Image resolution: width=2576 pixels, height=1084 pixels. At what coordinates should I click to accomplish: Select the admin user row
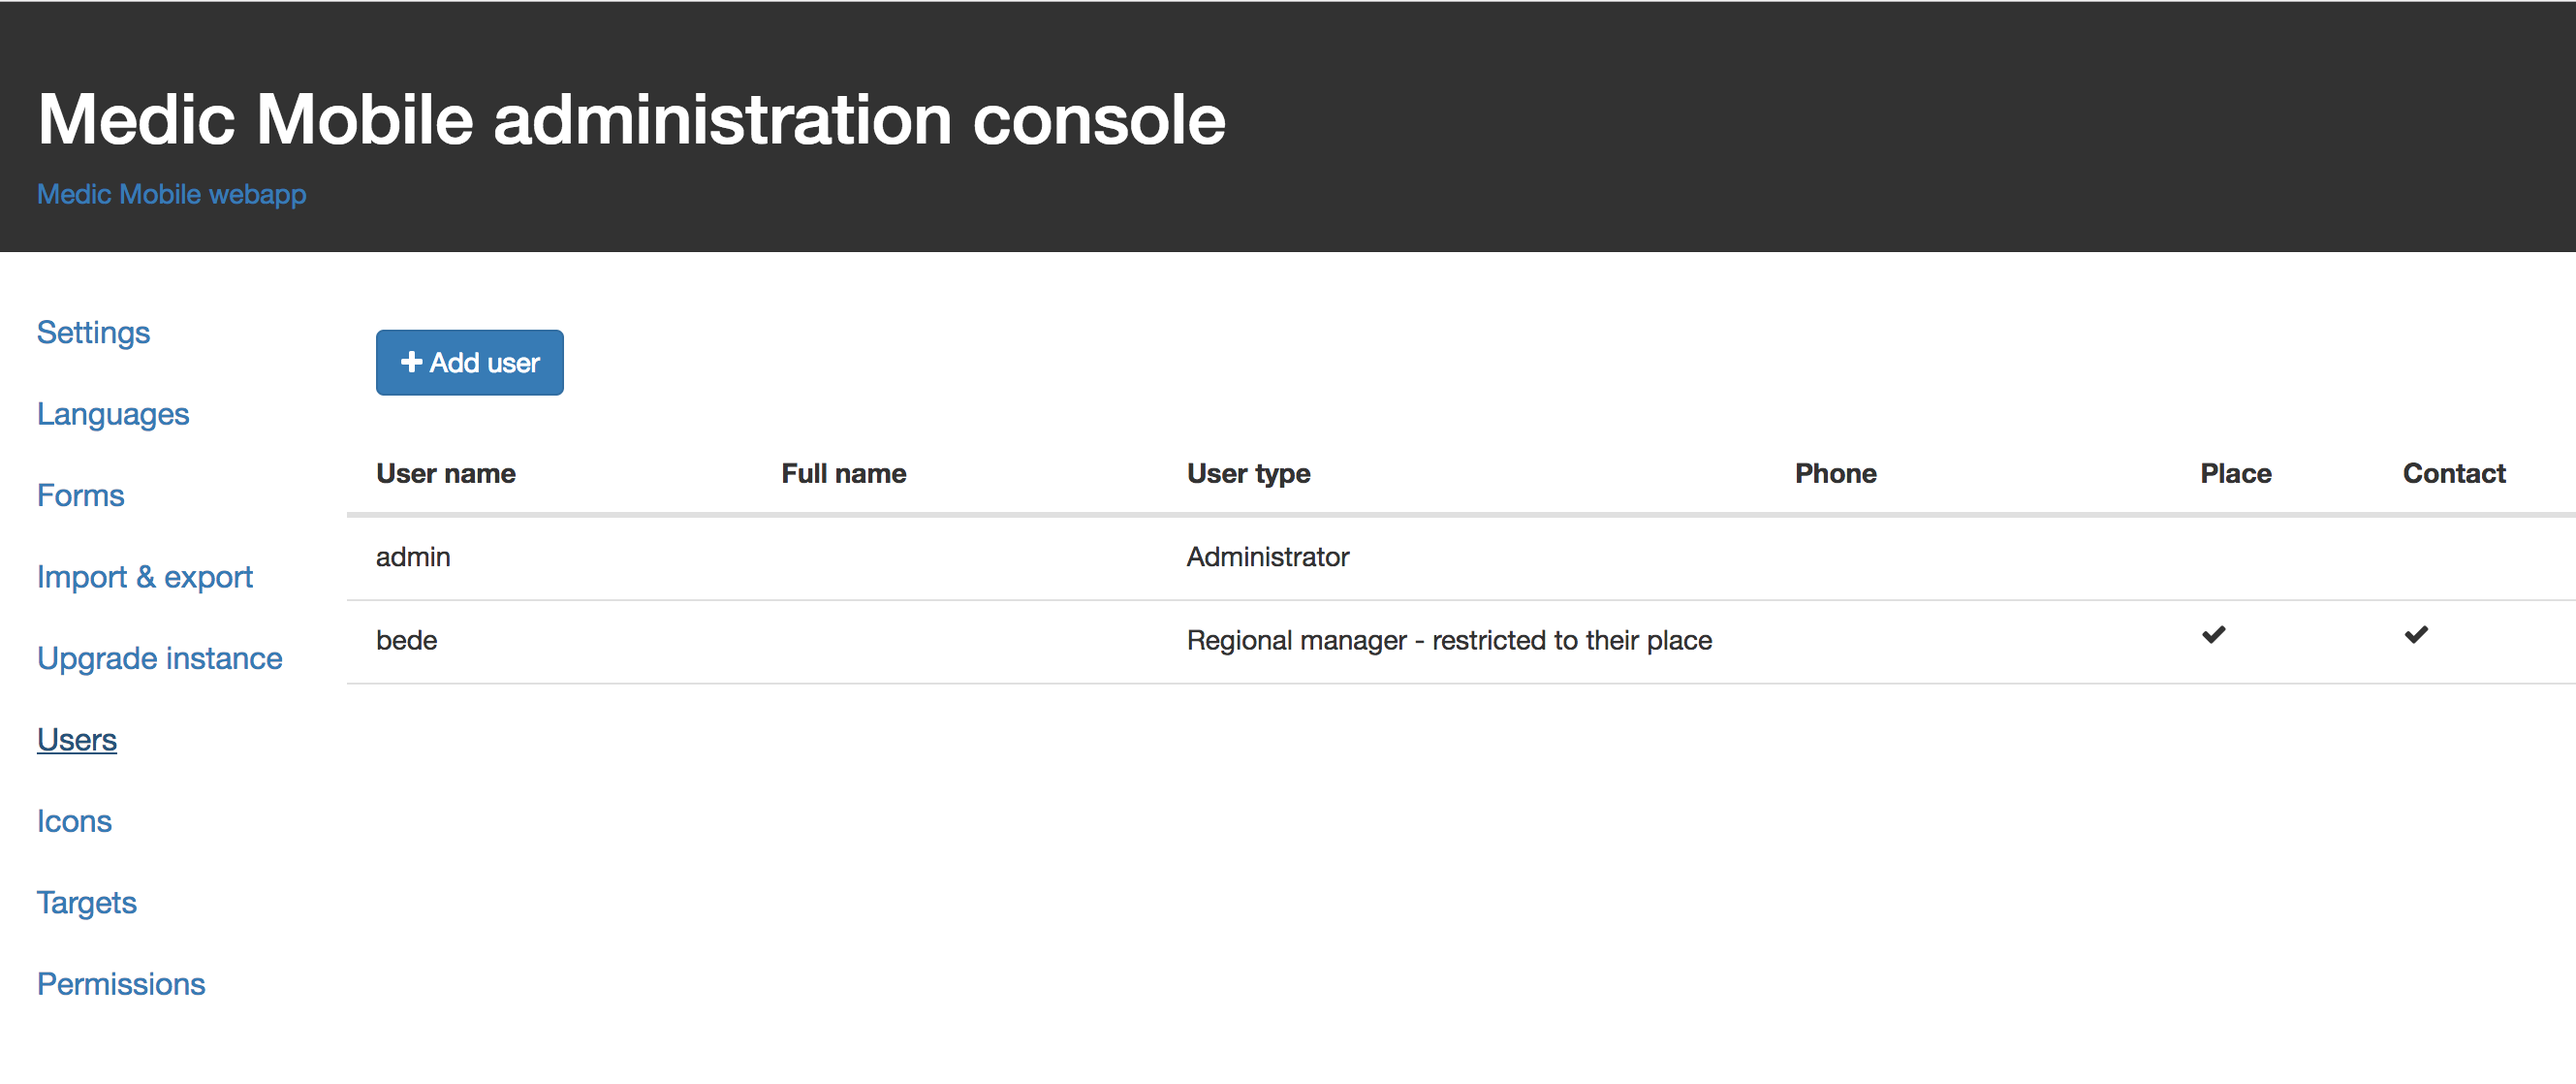coord(1461,558)
